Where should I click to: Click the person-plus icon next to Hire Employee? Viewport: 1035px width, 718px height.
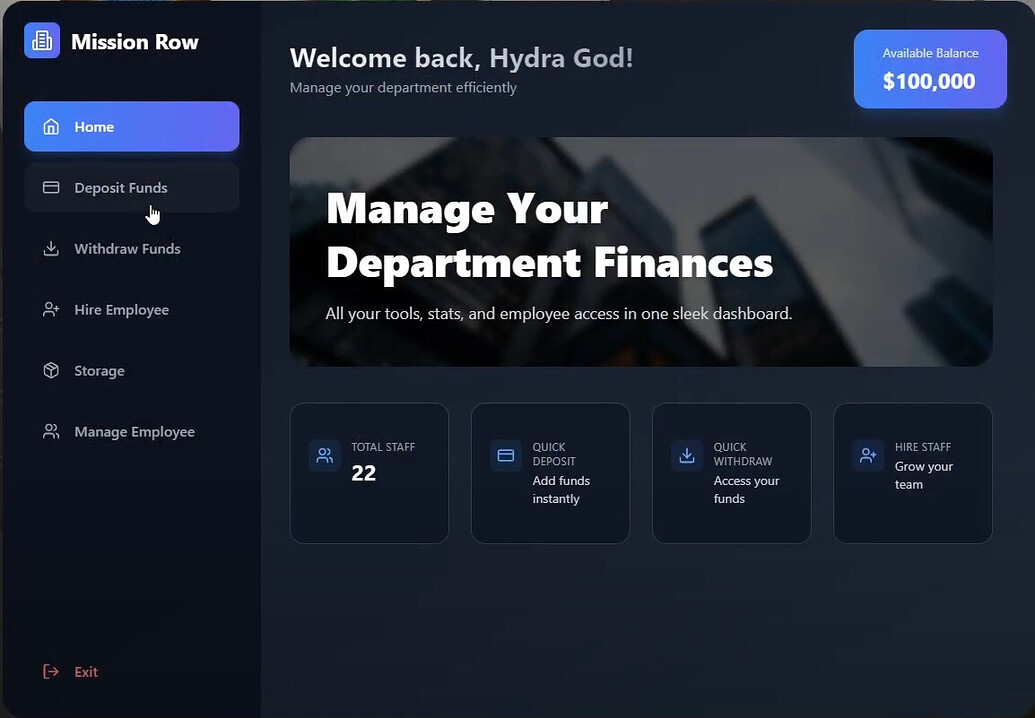coord(50,309)
